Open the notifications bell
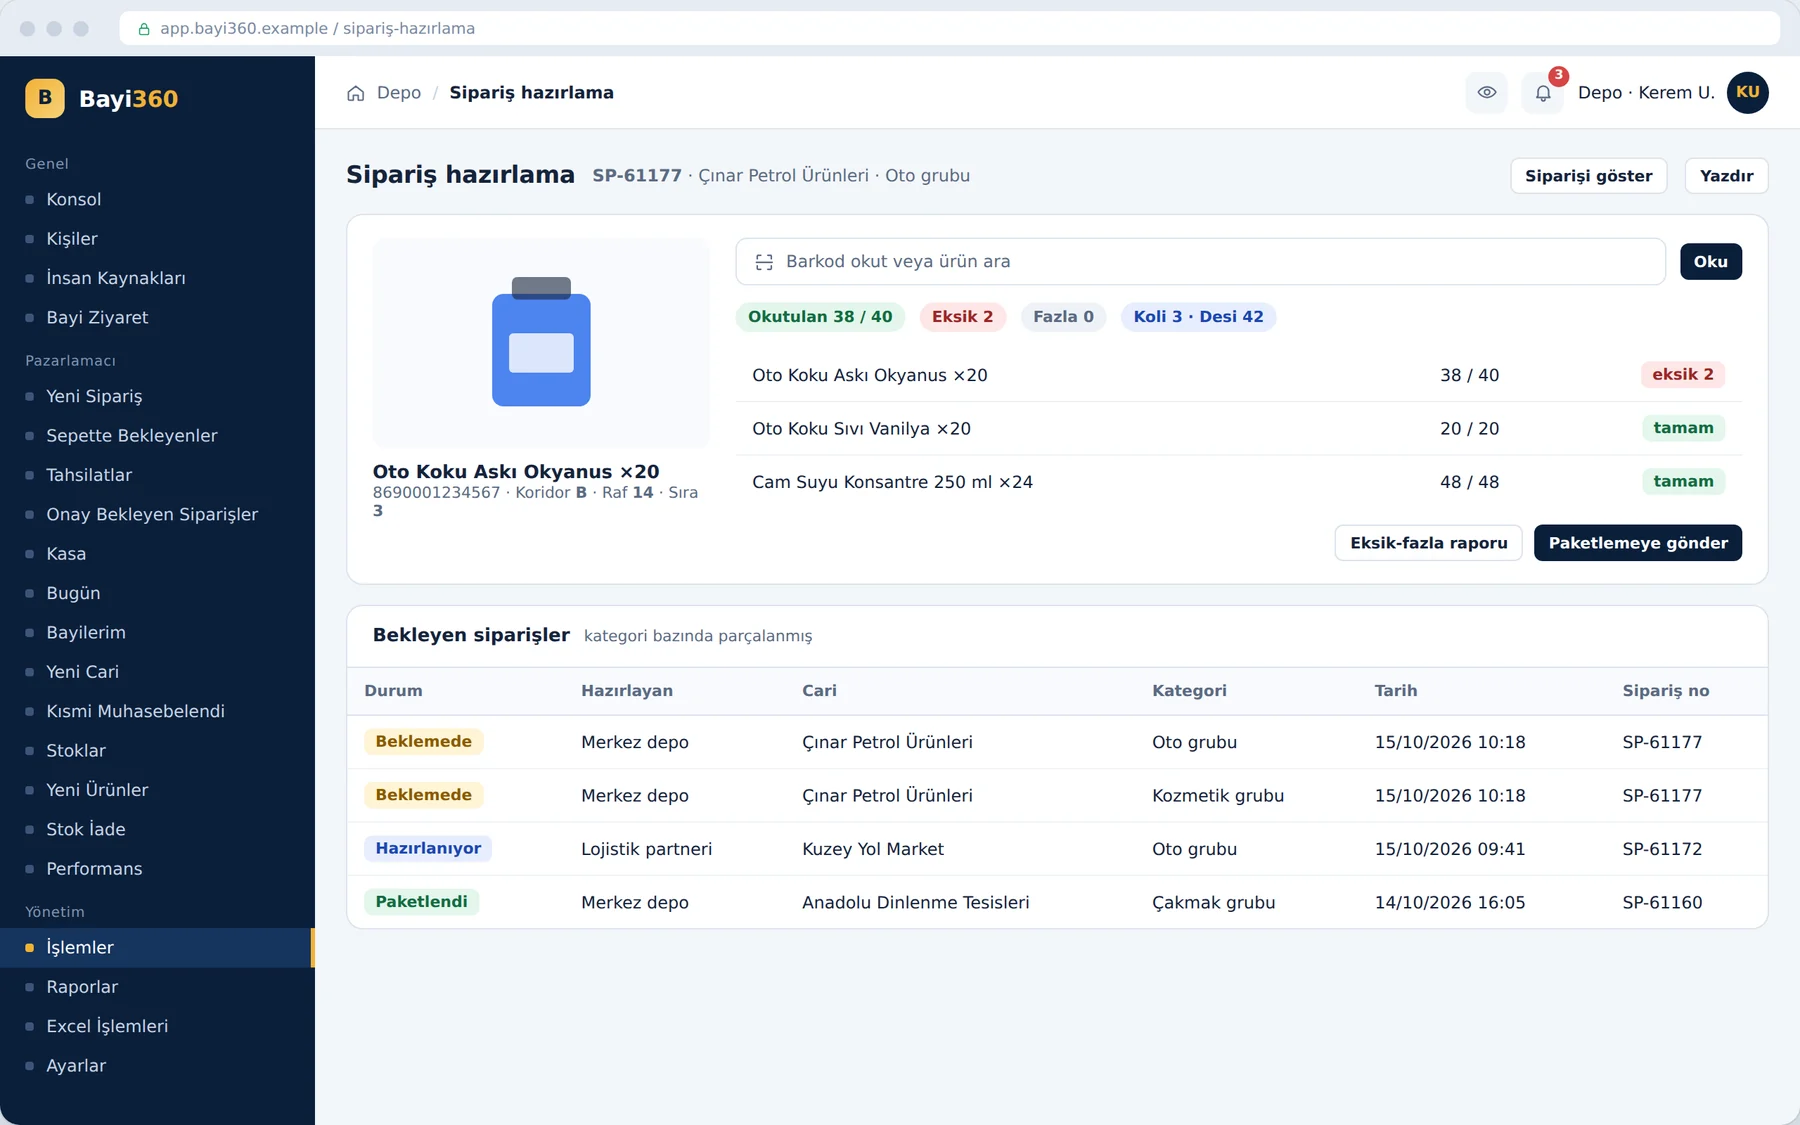 tap(1543, 92)
